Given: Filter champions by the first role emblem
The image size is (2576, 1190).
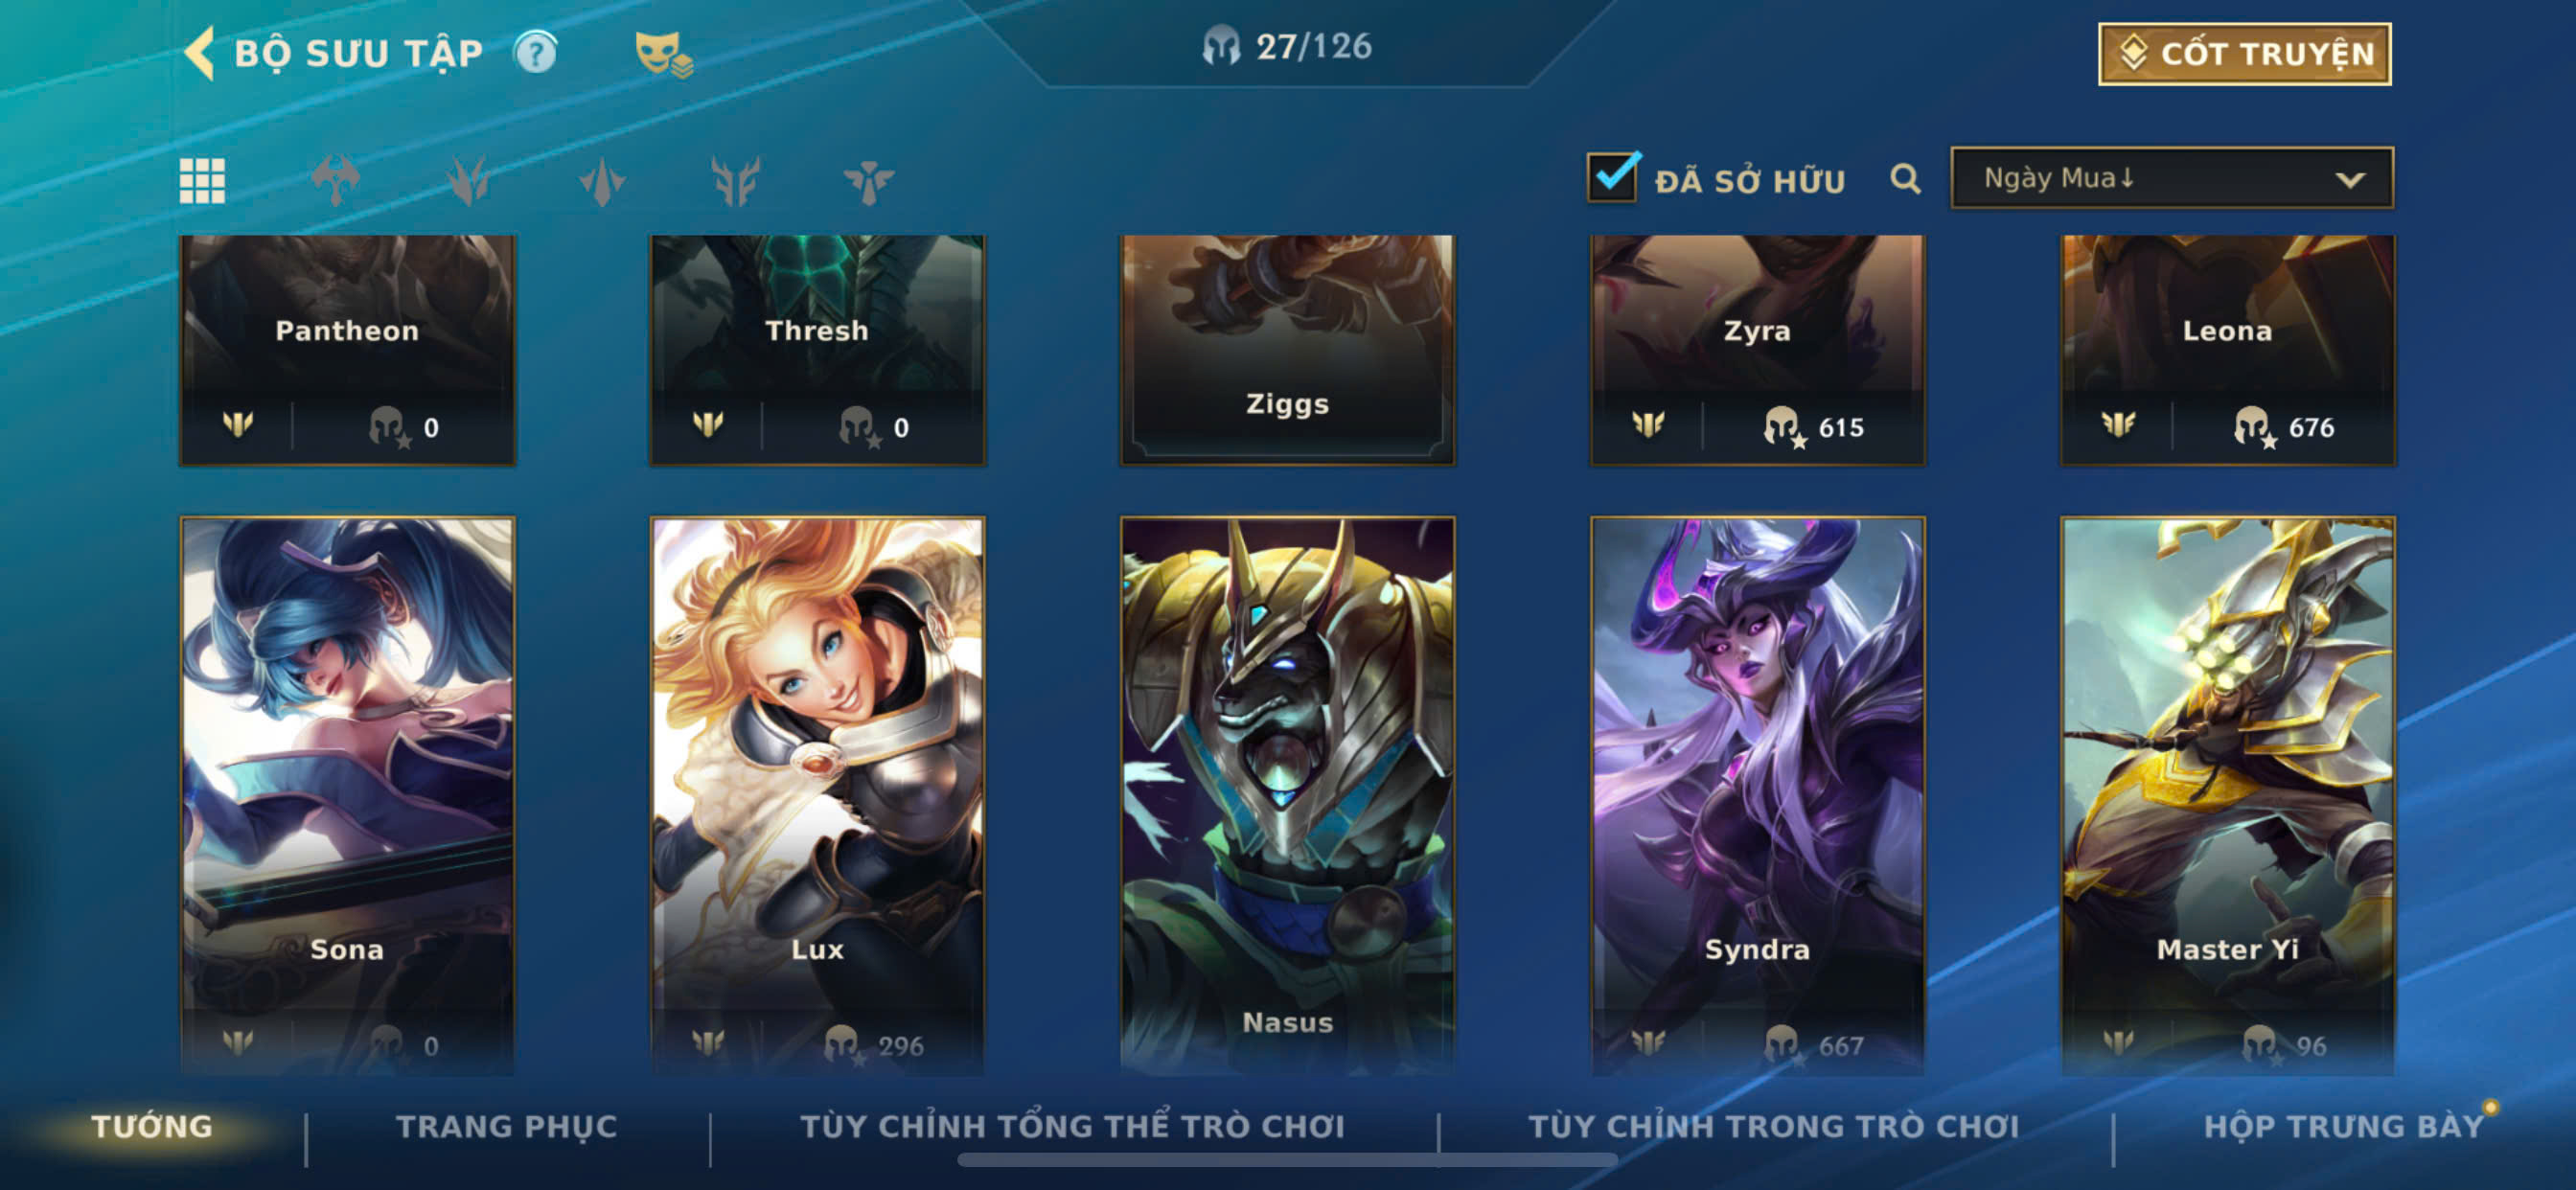Looking at the screenshot, I should click(335, 181).
